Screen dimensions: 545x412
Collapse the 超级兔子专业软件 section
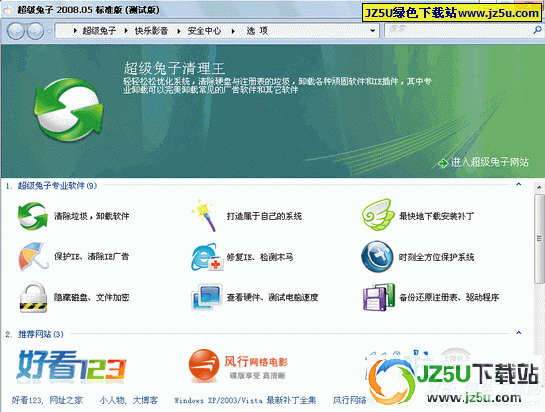(519, 184)
